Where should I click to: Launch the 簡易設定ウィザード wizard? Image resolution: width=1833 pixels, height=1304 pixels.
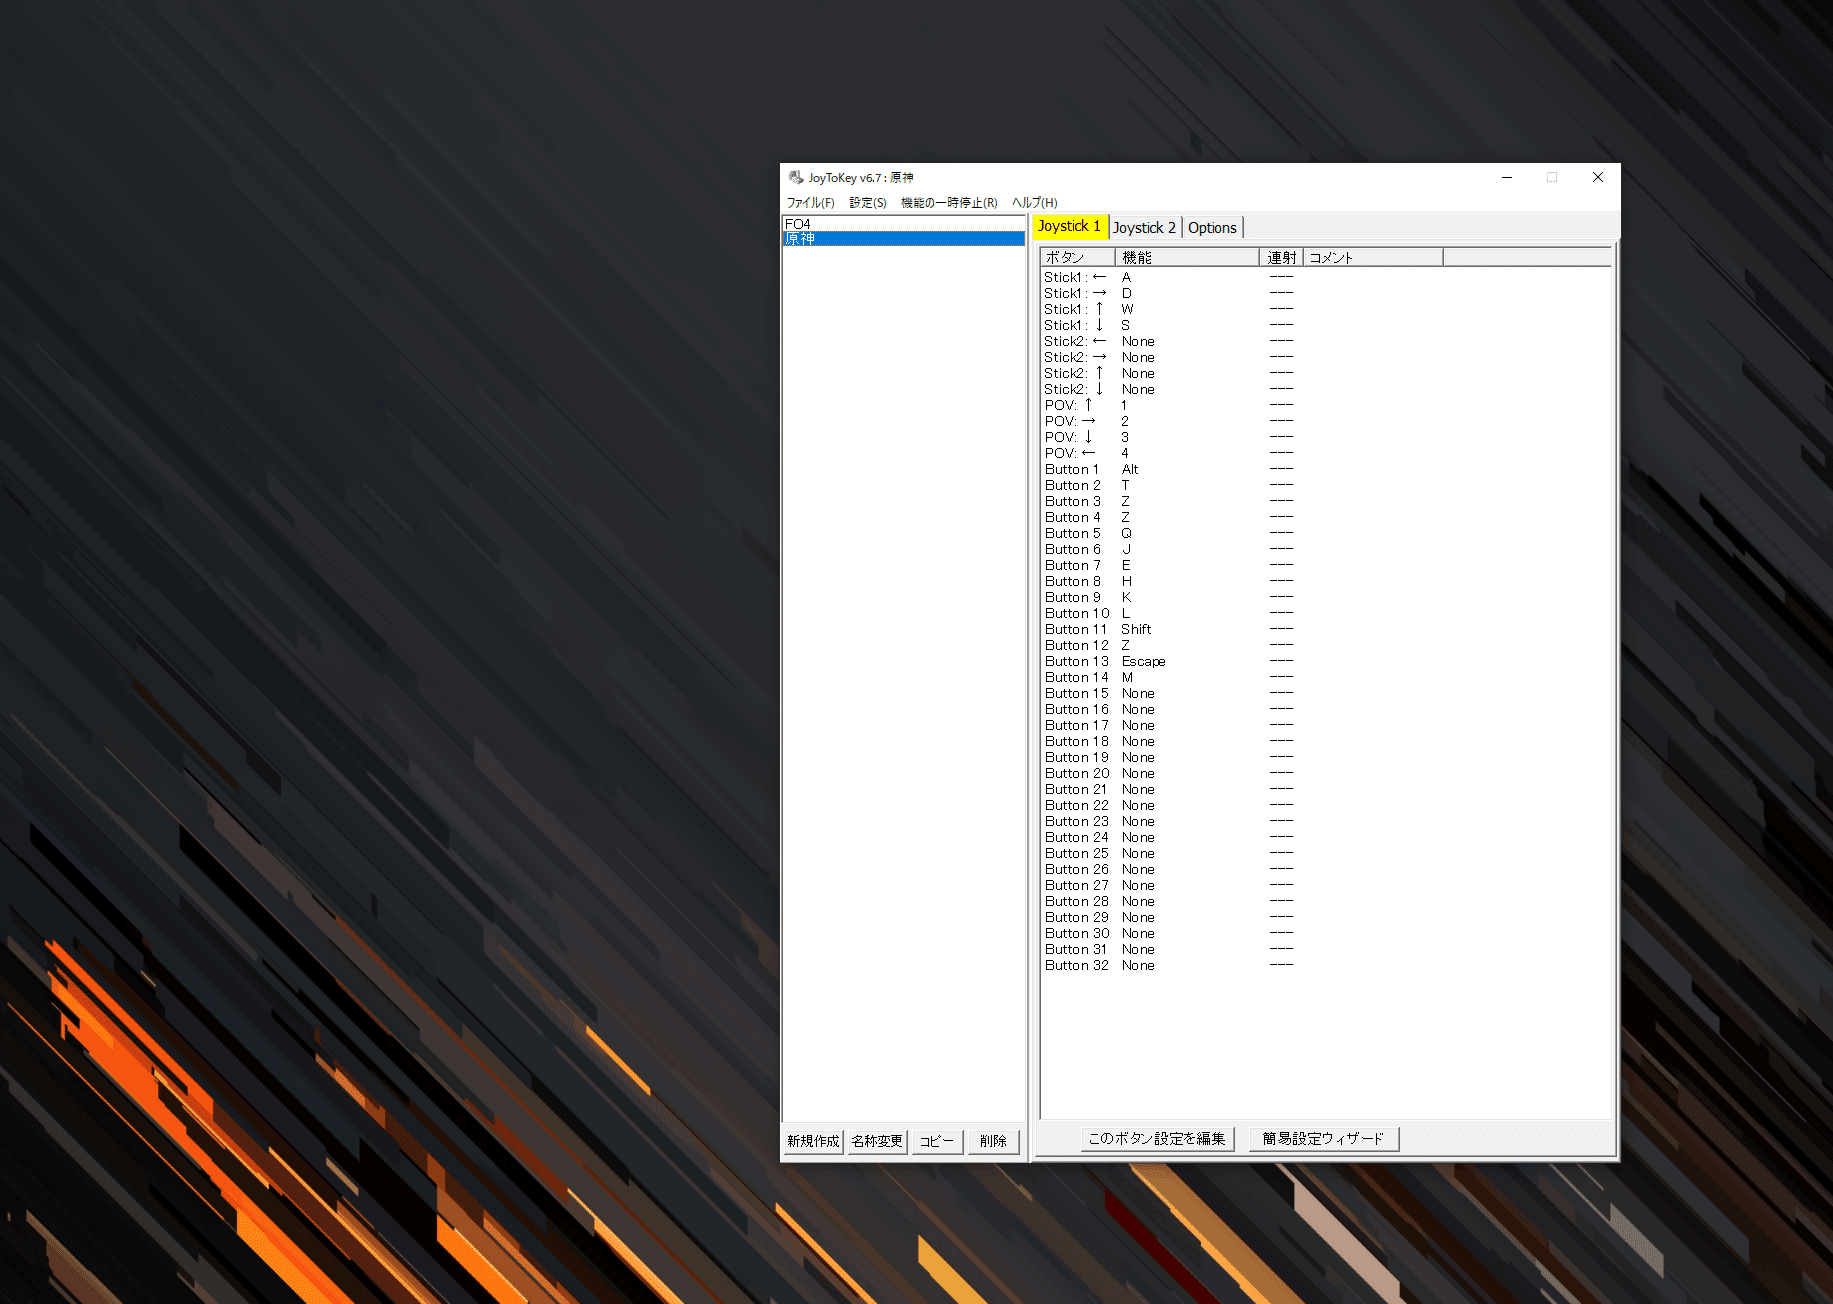pos(1324,1138)
